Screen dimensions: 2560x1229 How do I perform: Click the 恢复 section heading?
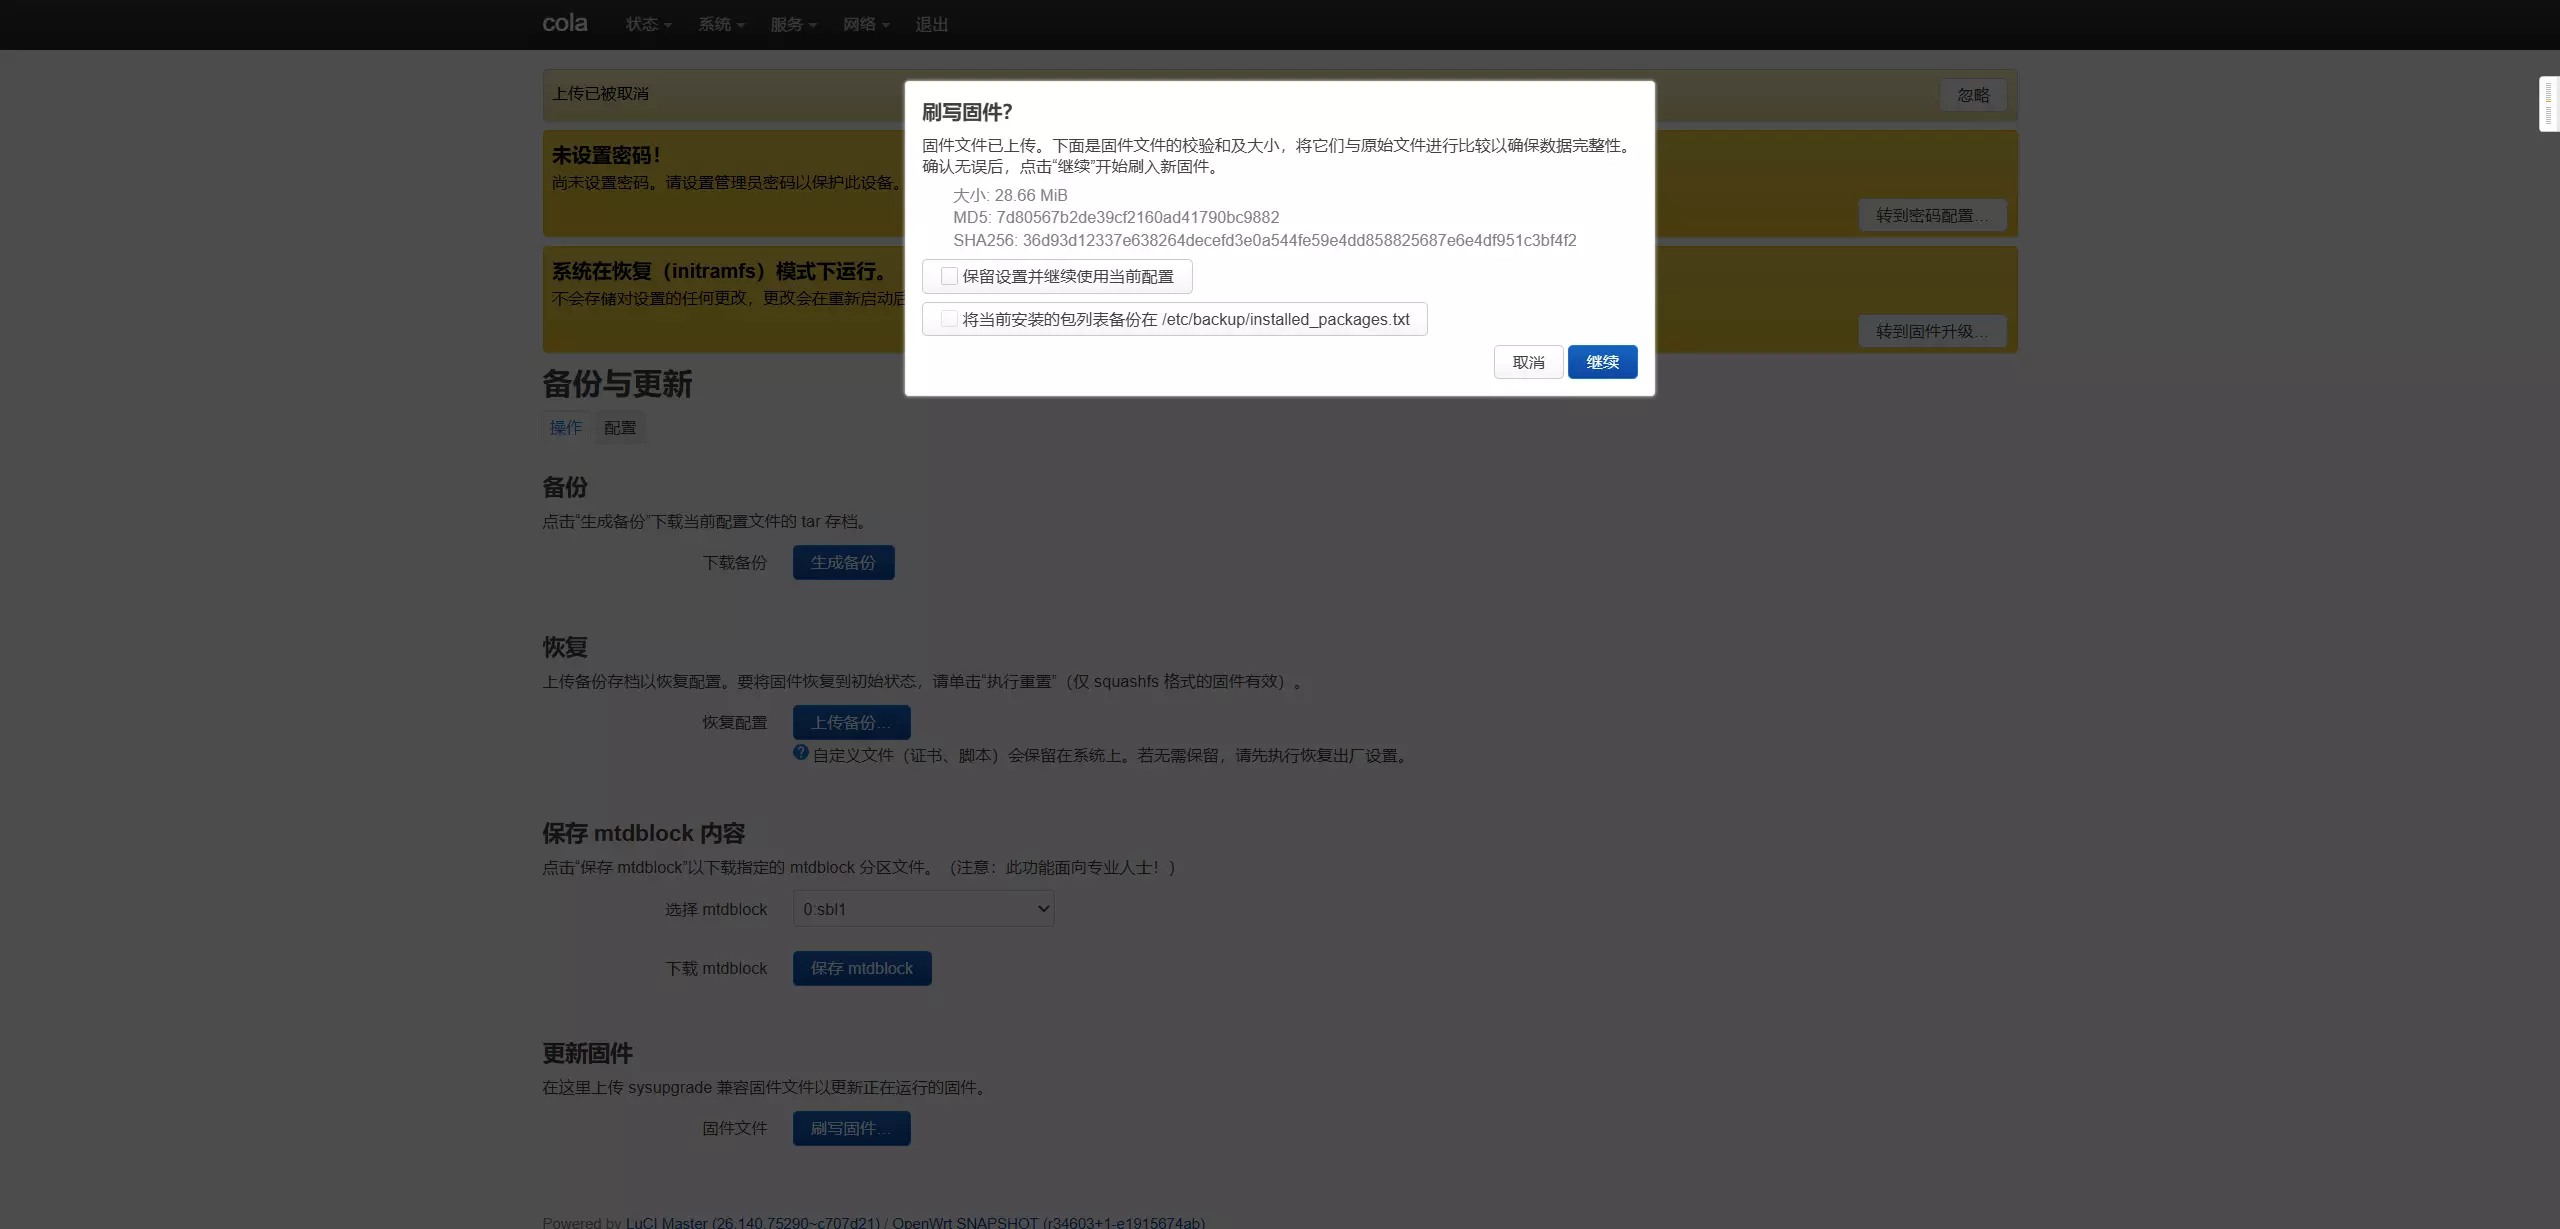[x=565, y=647]
